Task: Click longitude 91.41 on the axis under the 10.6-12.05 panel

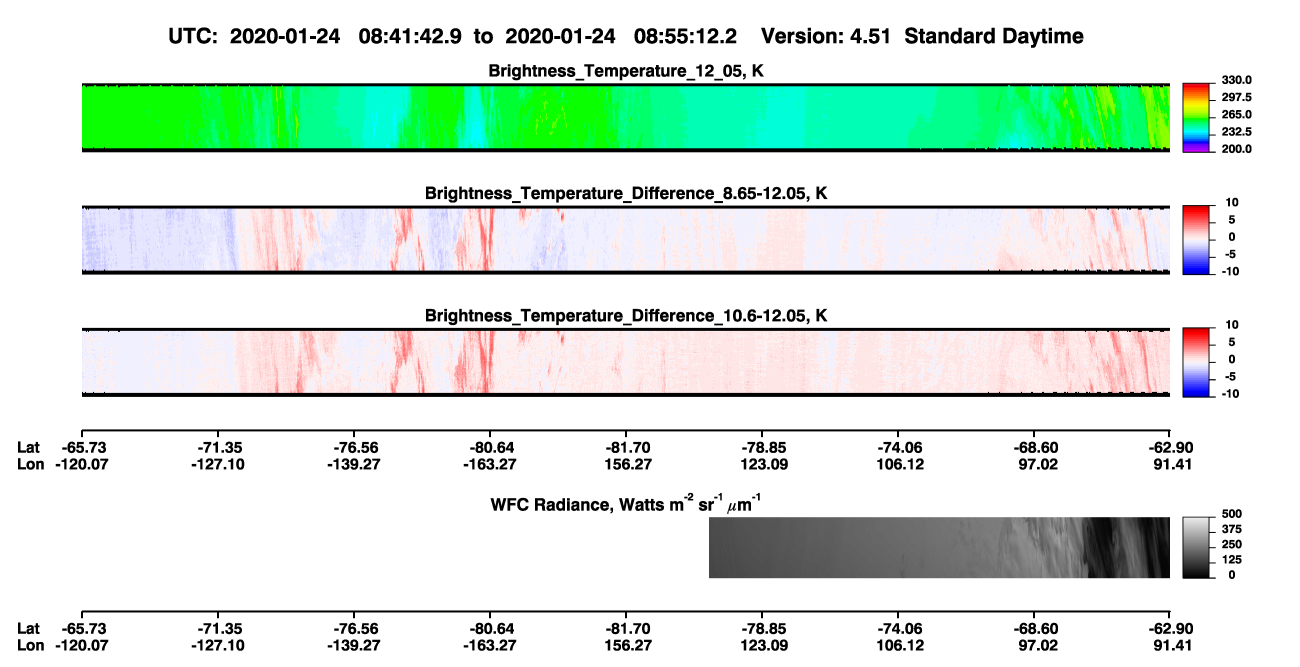Action: [1171, 463]
